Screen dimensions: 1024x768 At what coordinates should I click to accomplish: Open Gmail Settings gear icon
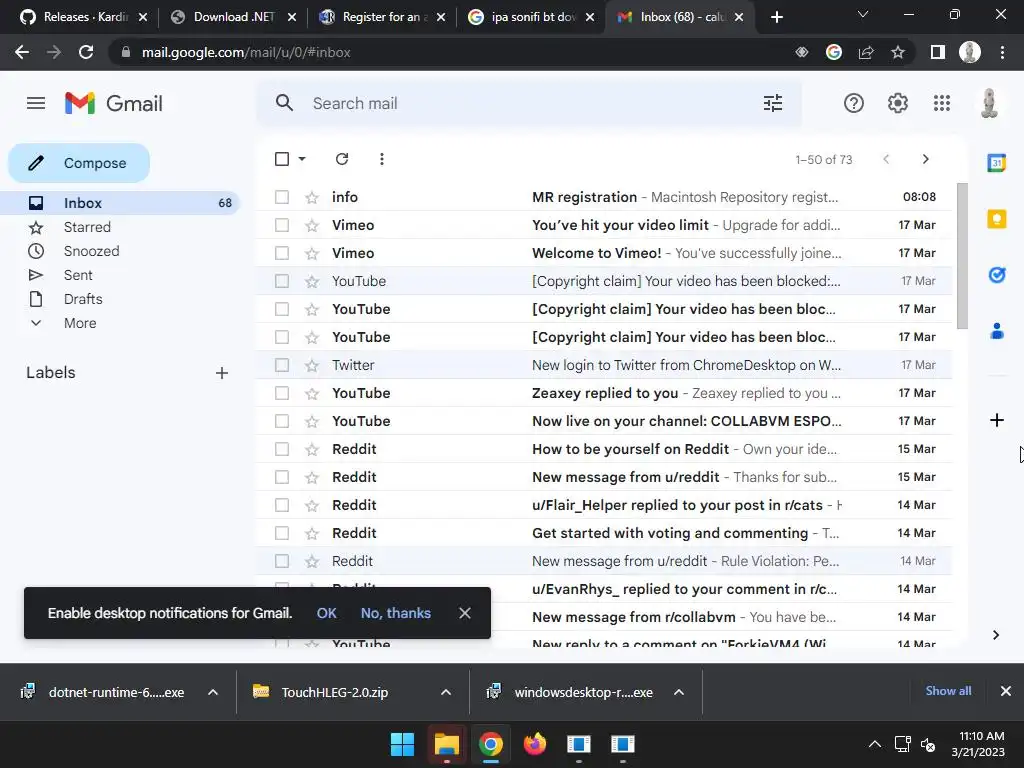[x=898, y=103]
